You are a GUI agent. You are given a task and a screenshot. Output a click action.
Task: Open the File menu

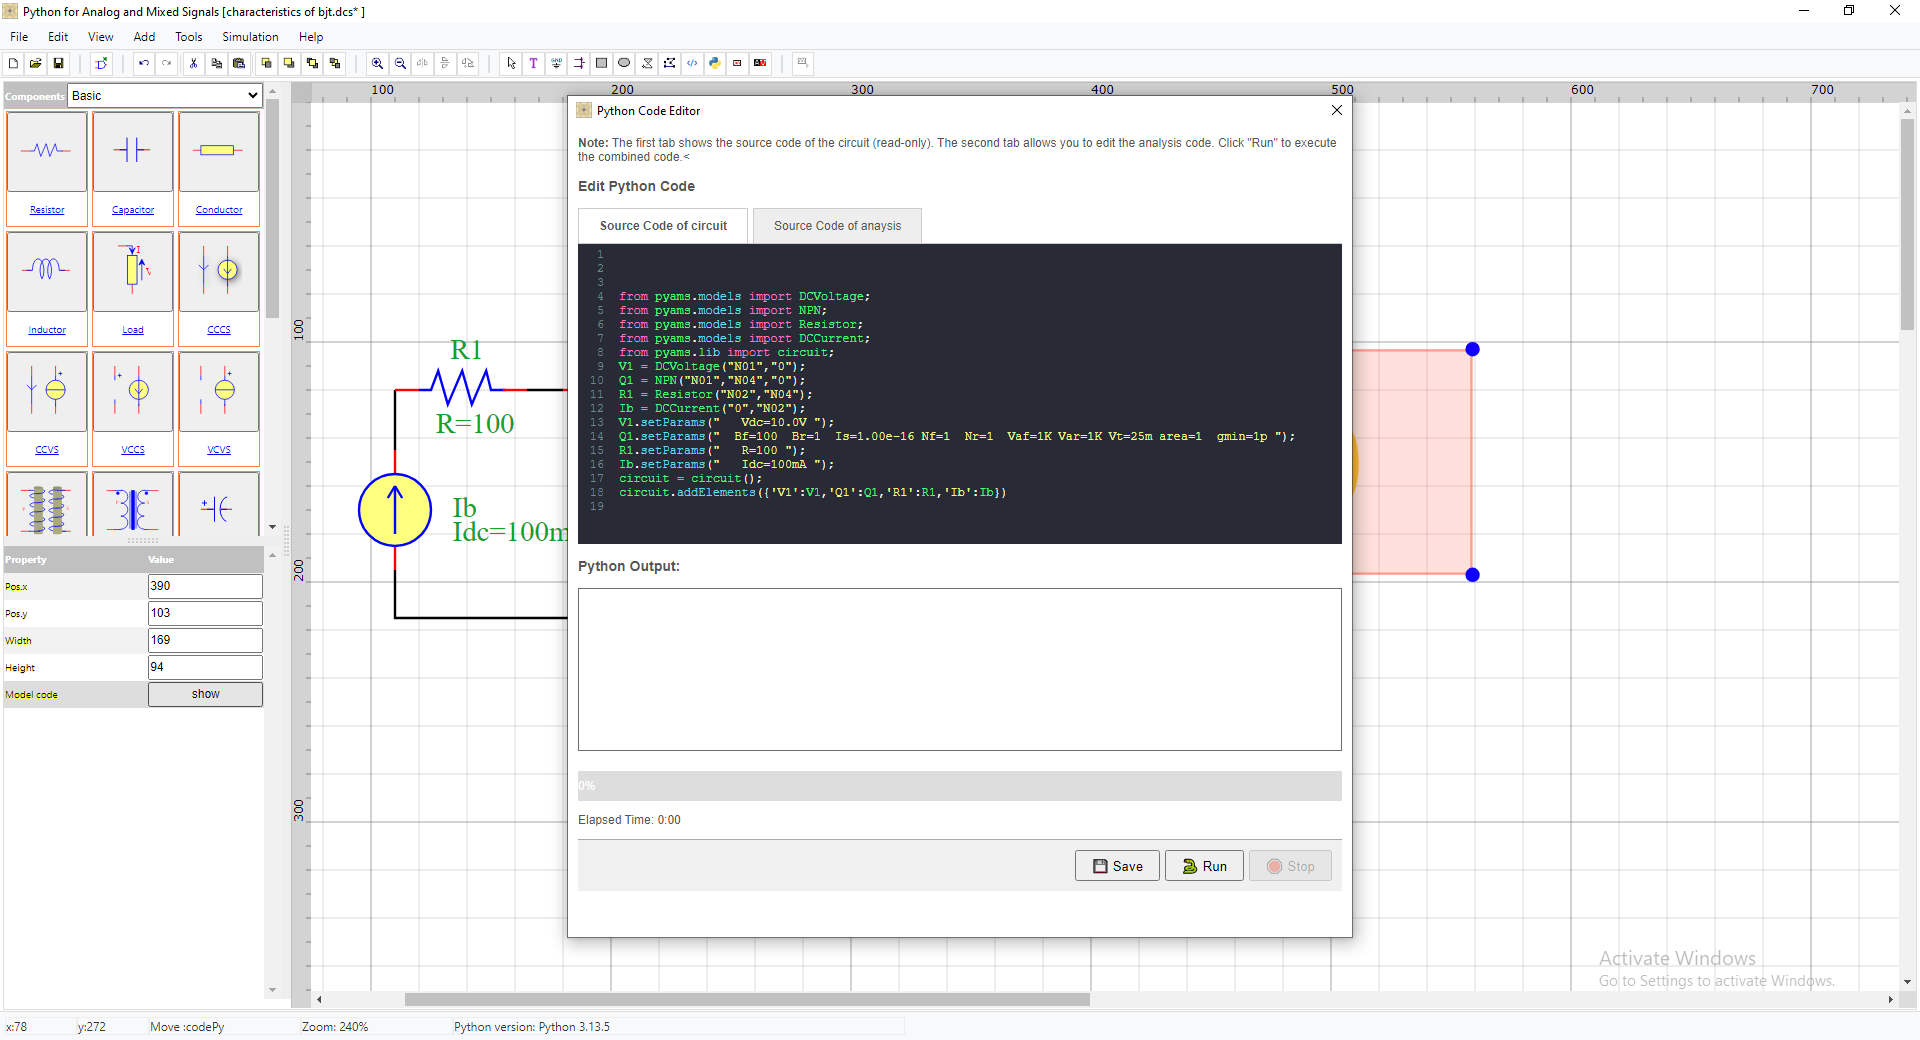point(19,37)
